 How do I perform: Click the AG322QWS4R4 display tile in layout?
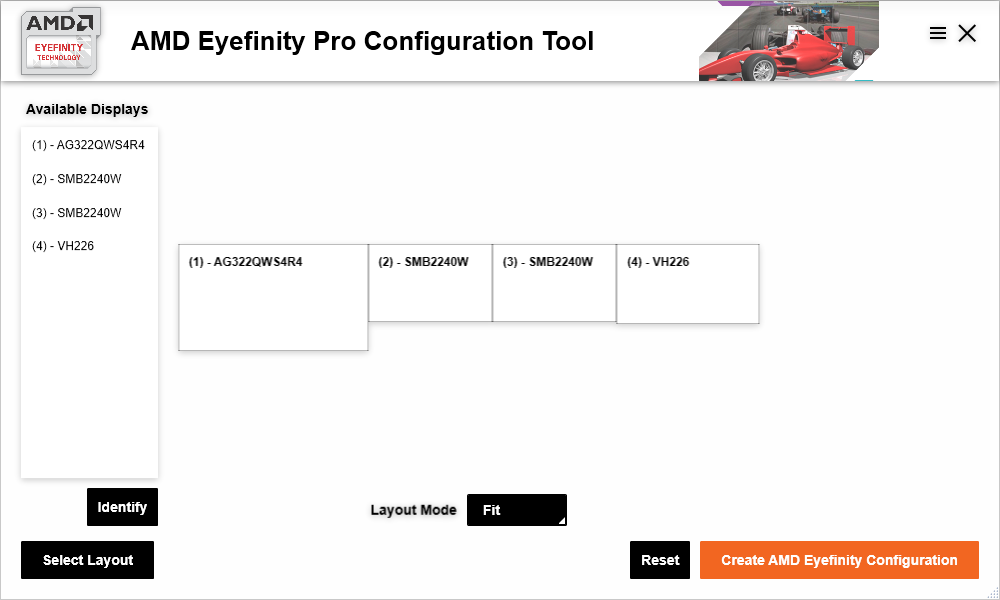(273, 297)
